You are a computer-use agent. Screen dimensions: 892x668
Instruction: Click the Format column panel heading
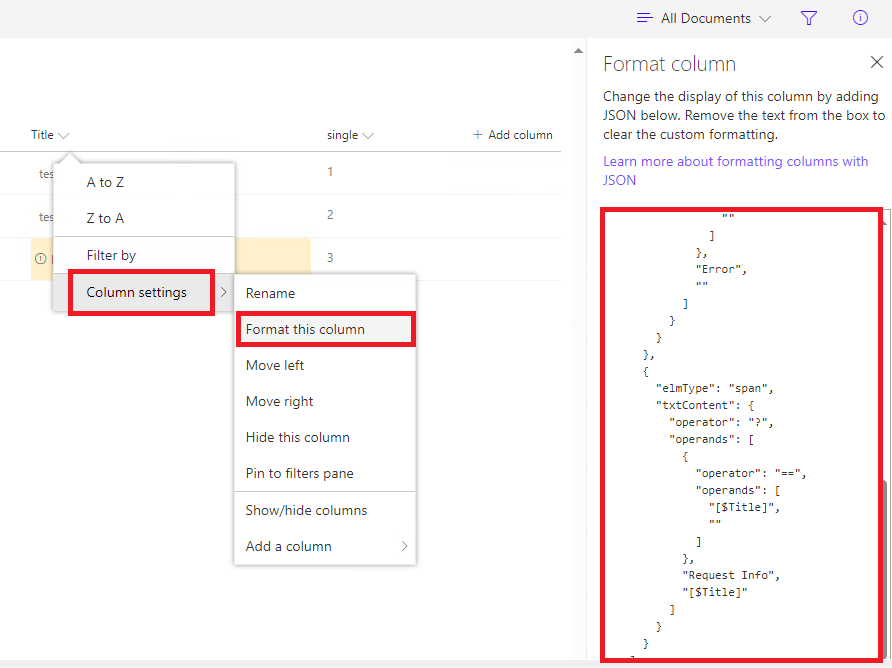coord(669,64)
